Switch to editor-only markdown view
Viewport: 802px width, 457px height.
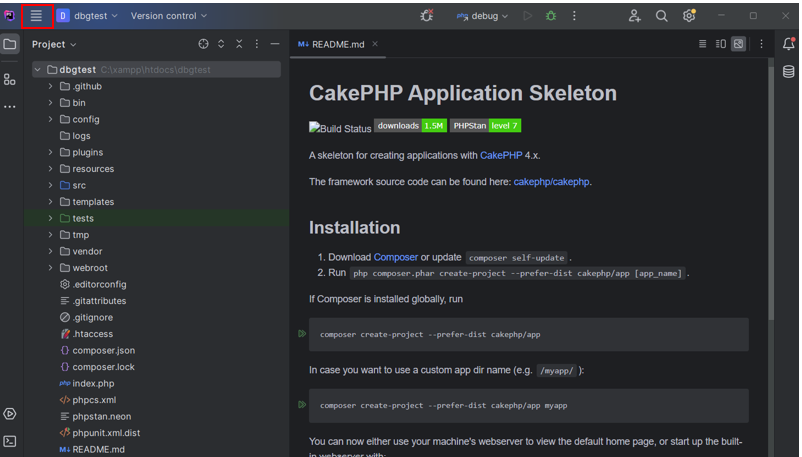point(702,44)
